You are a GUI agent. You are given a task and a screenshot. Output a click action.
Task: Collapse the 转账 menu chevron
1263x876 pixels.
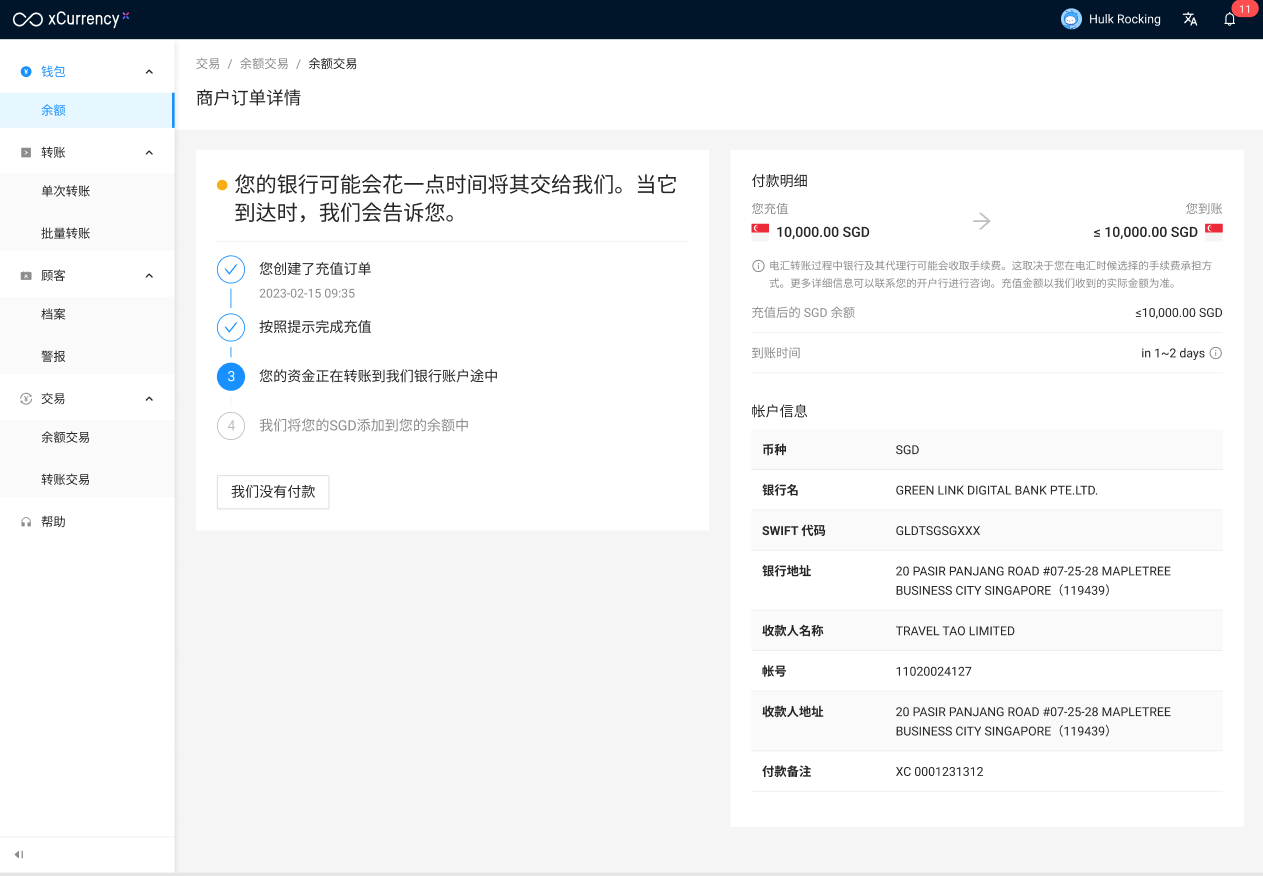pyautogui.click(x=149, y=153)
